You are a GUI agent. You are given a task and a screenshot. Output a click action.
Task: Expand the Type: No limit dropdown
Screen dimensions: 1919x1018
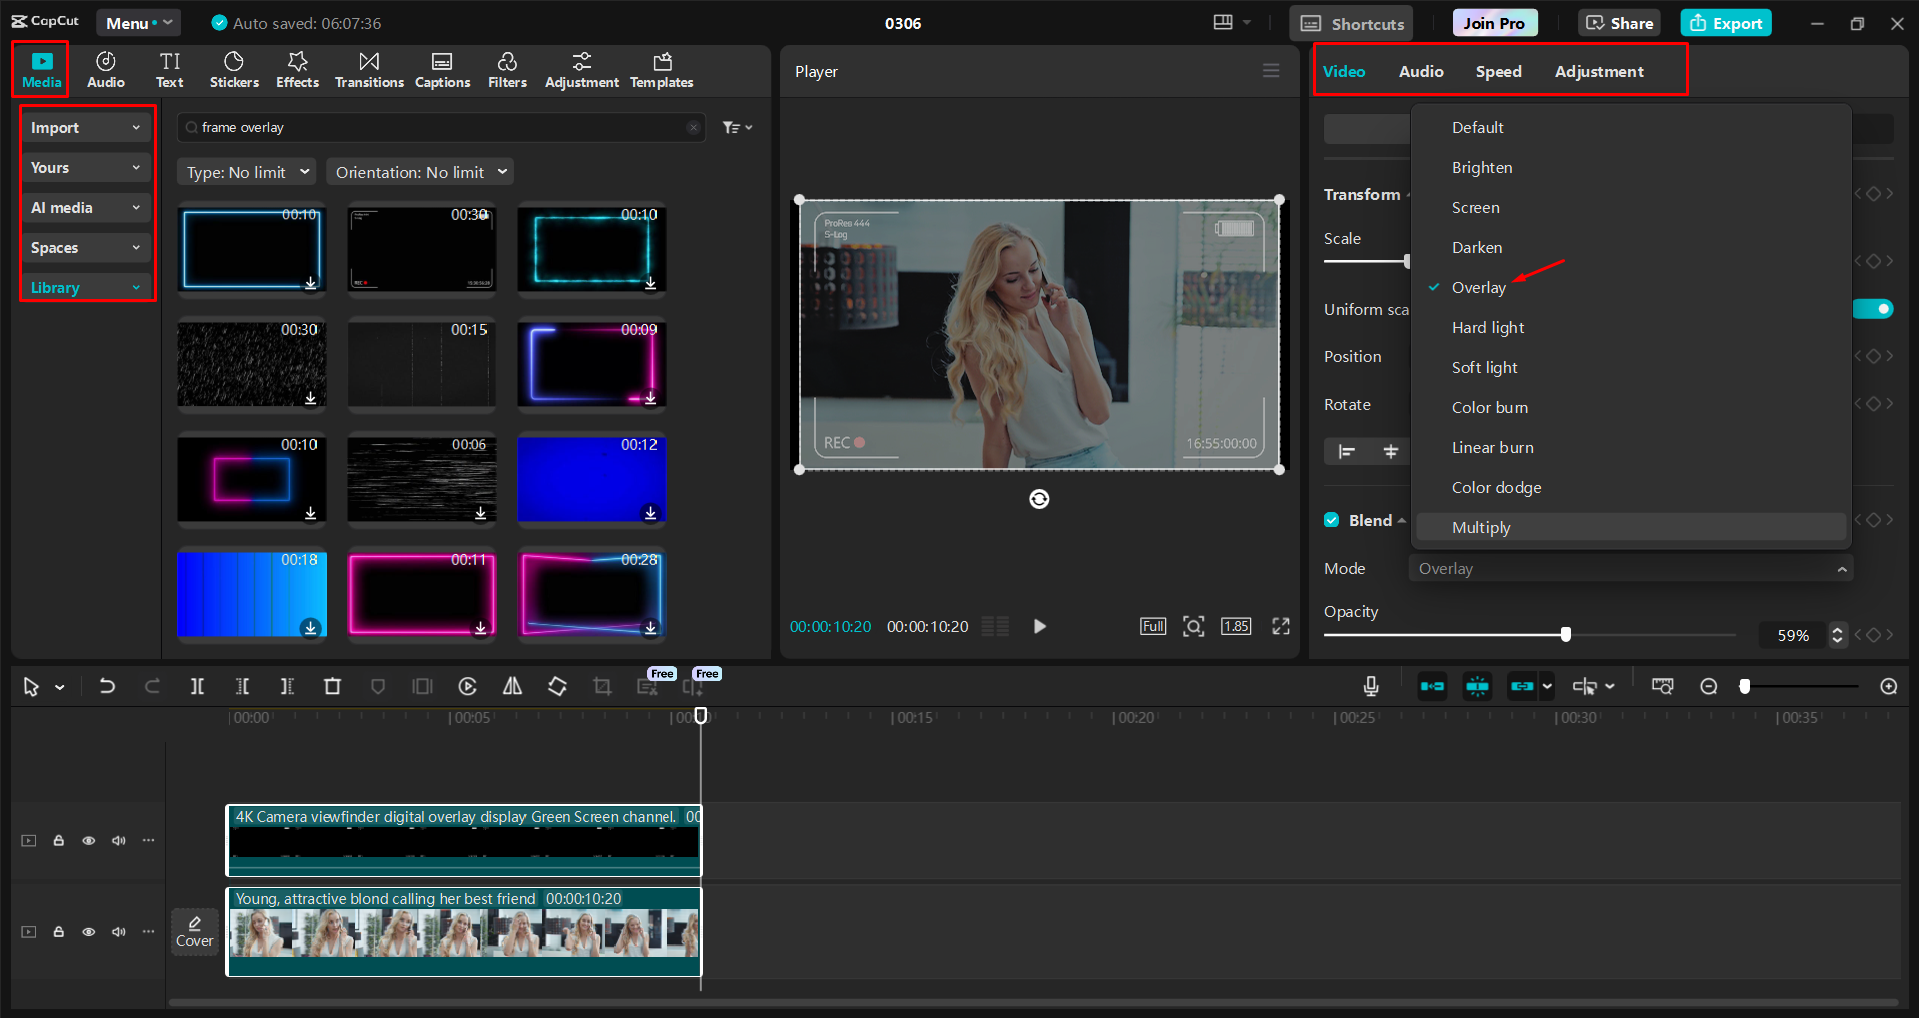247,172
